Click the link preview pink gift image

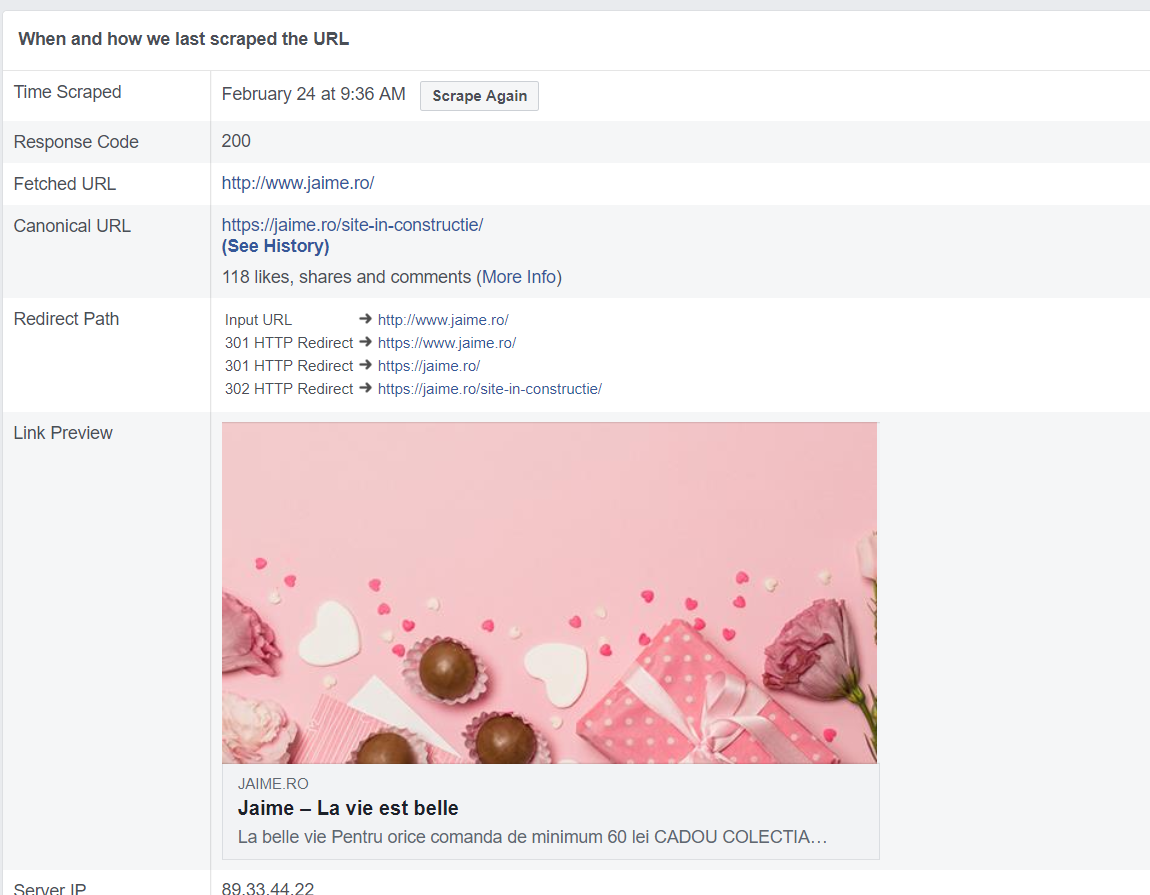point(549,593)
